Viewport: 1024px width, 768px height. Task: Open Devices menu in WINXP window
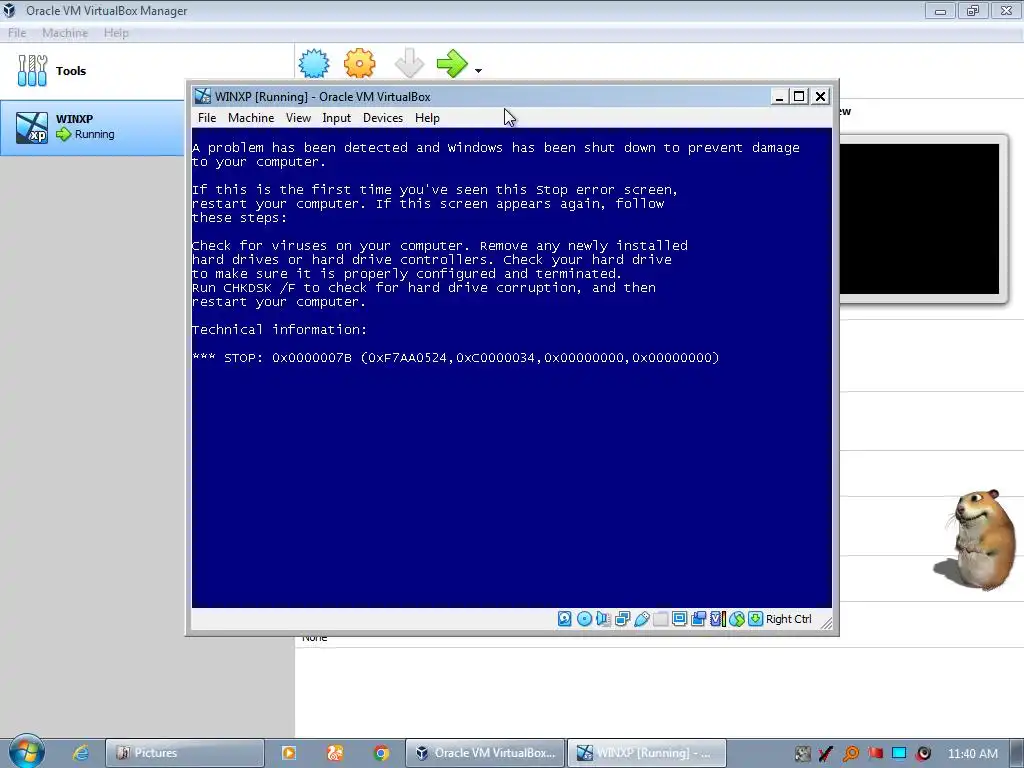point(383,118)
